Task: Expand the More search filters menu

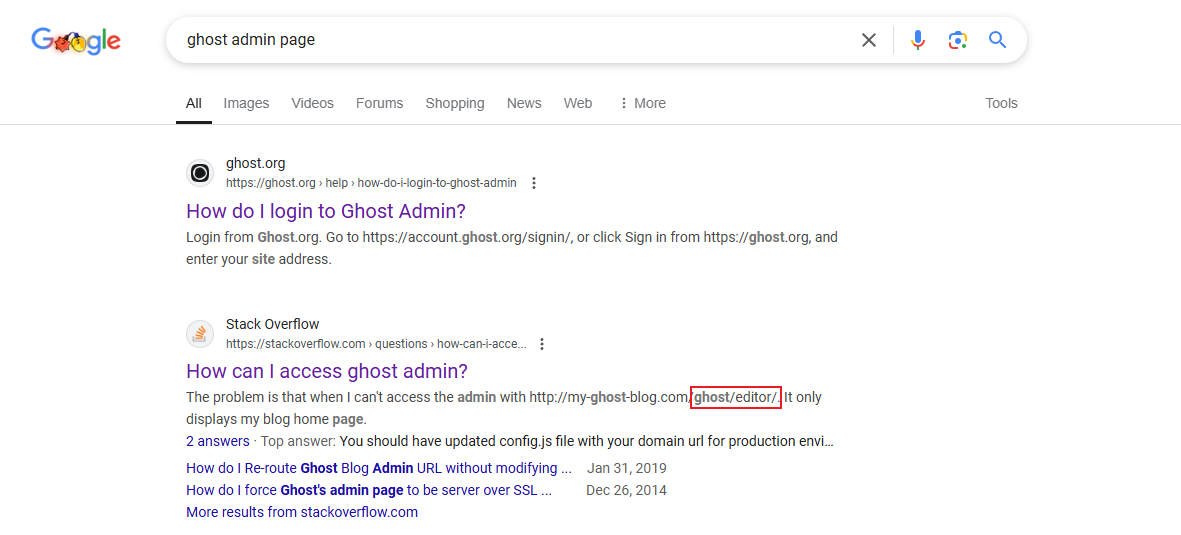Action: tap(642, 103)
